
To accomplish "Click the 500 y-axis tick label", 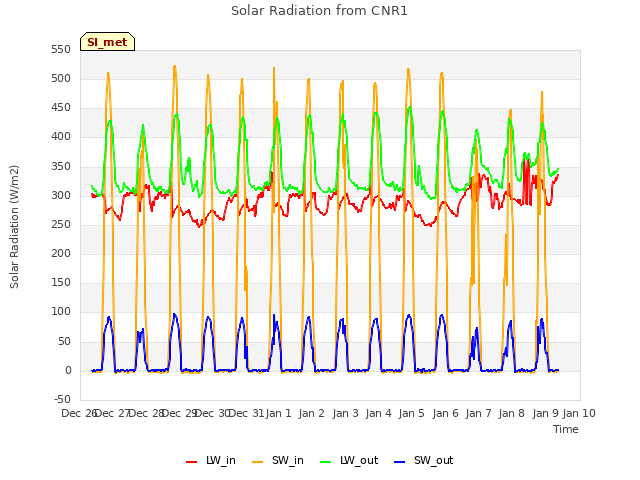I will [61, 78].
